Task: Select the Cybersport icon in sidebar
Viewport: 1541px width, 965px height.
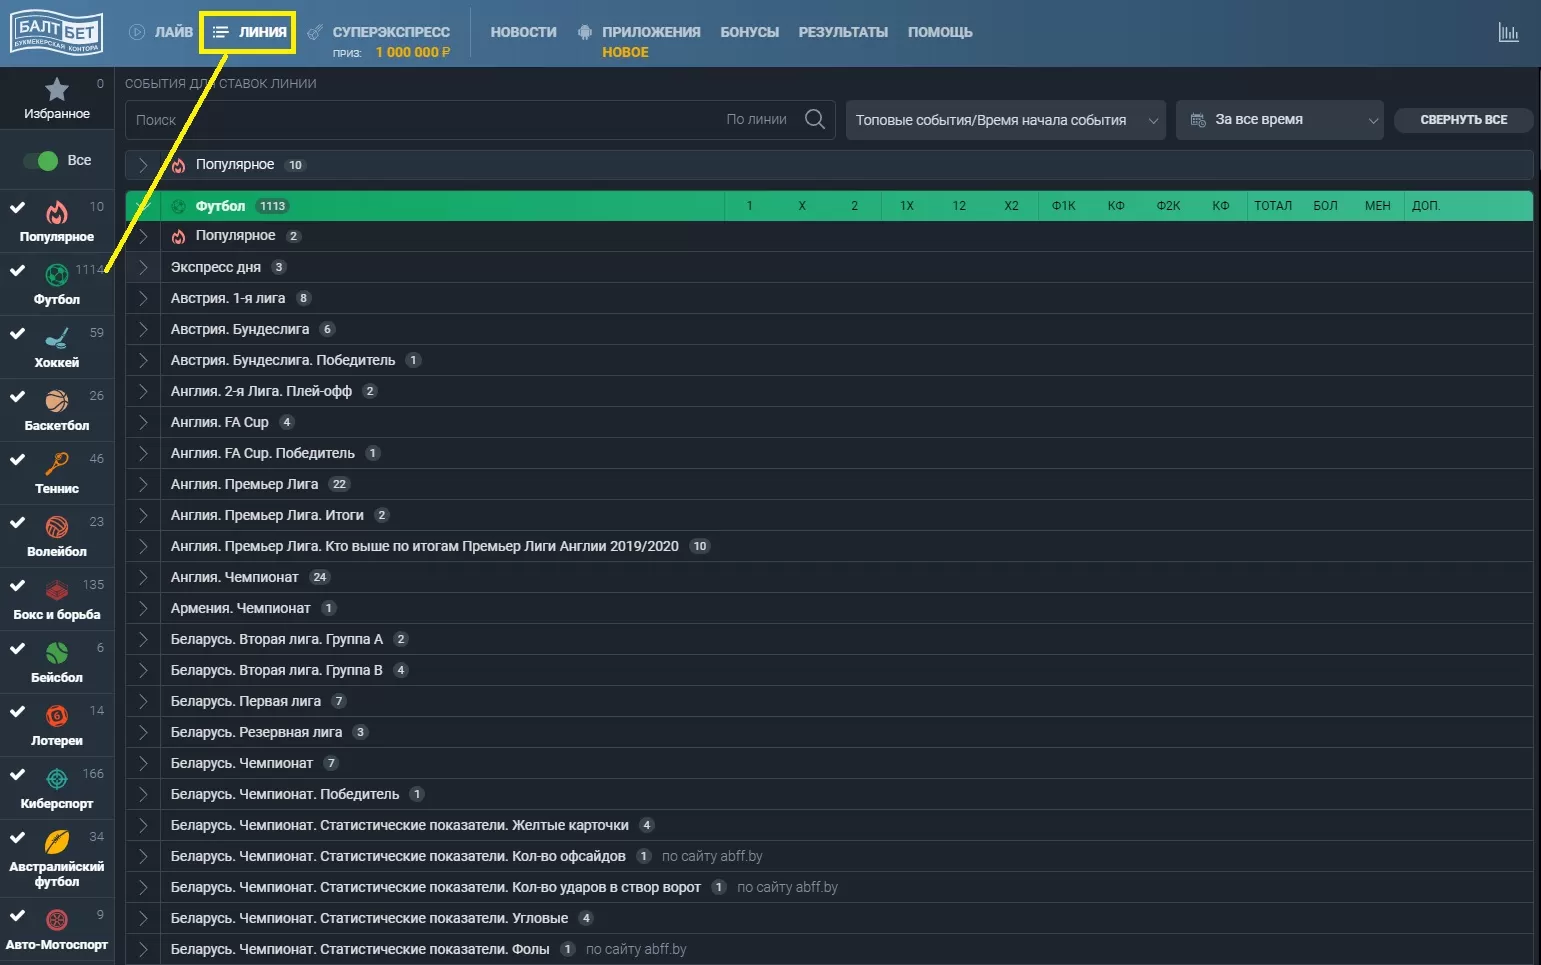Action: pyautogui.click(x=57, y=779)
